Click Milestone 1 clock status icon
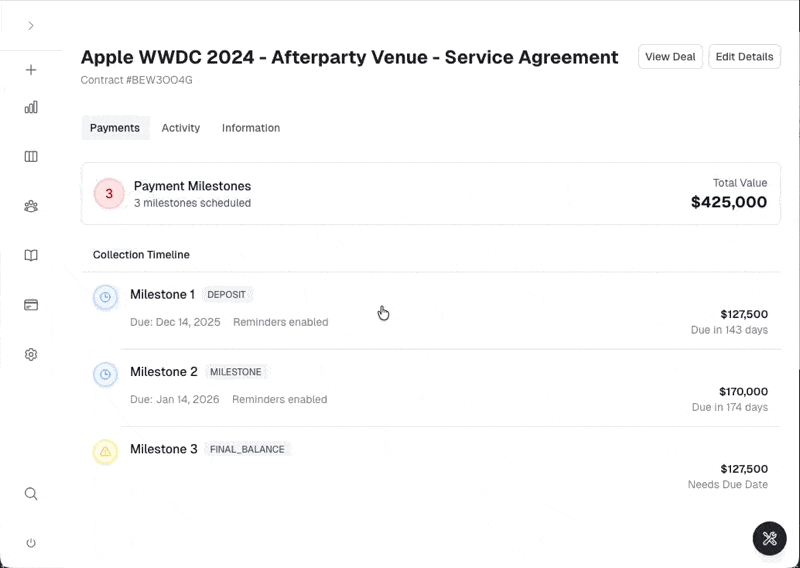This screenshot has width=800, height=568. click(x=105, y=297)
